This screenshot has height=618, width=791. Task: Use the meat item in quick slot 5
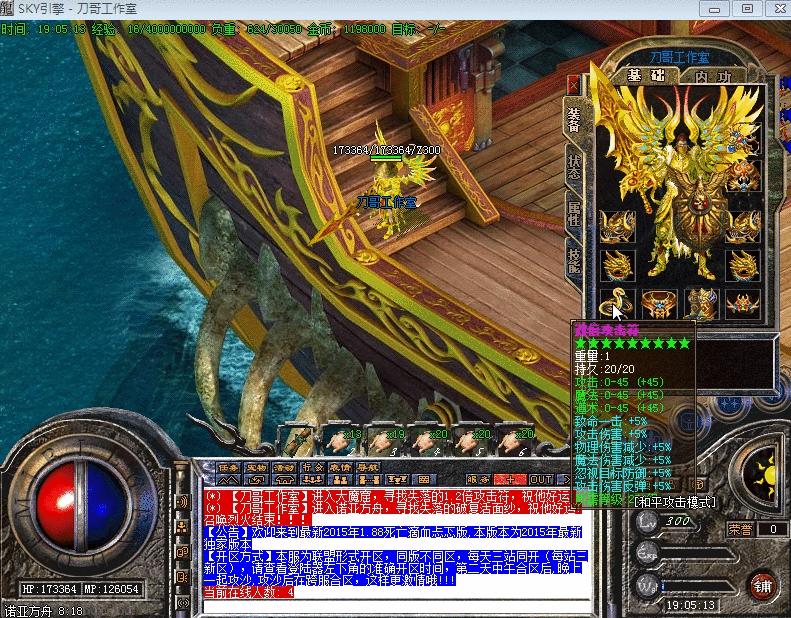click(471, 440)
